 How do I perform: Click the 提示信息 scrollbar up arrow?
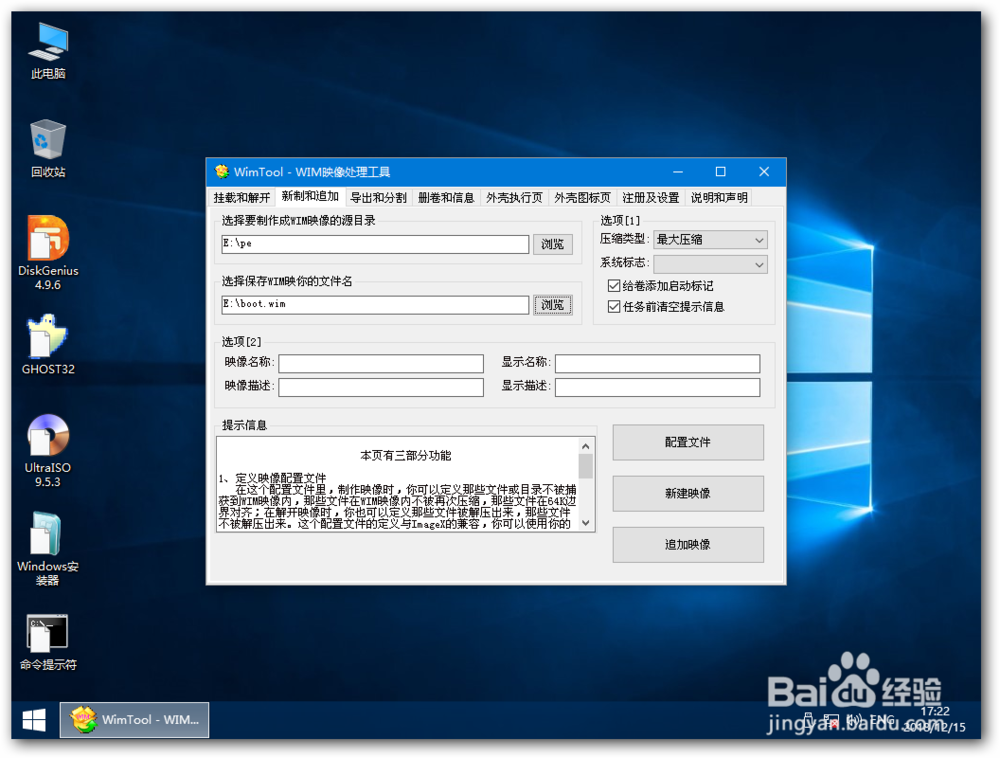pos(585,446)
